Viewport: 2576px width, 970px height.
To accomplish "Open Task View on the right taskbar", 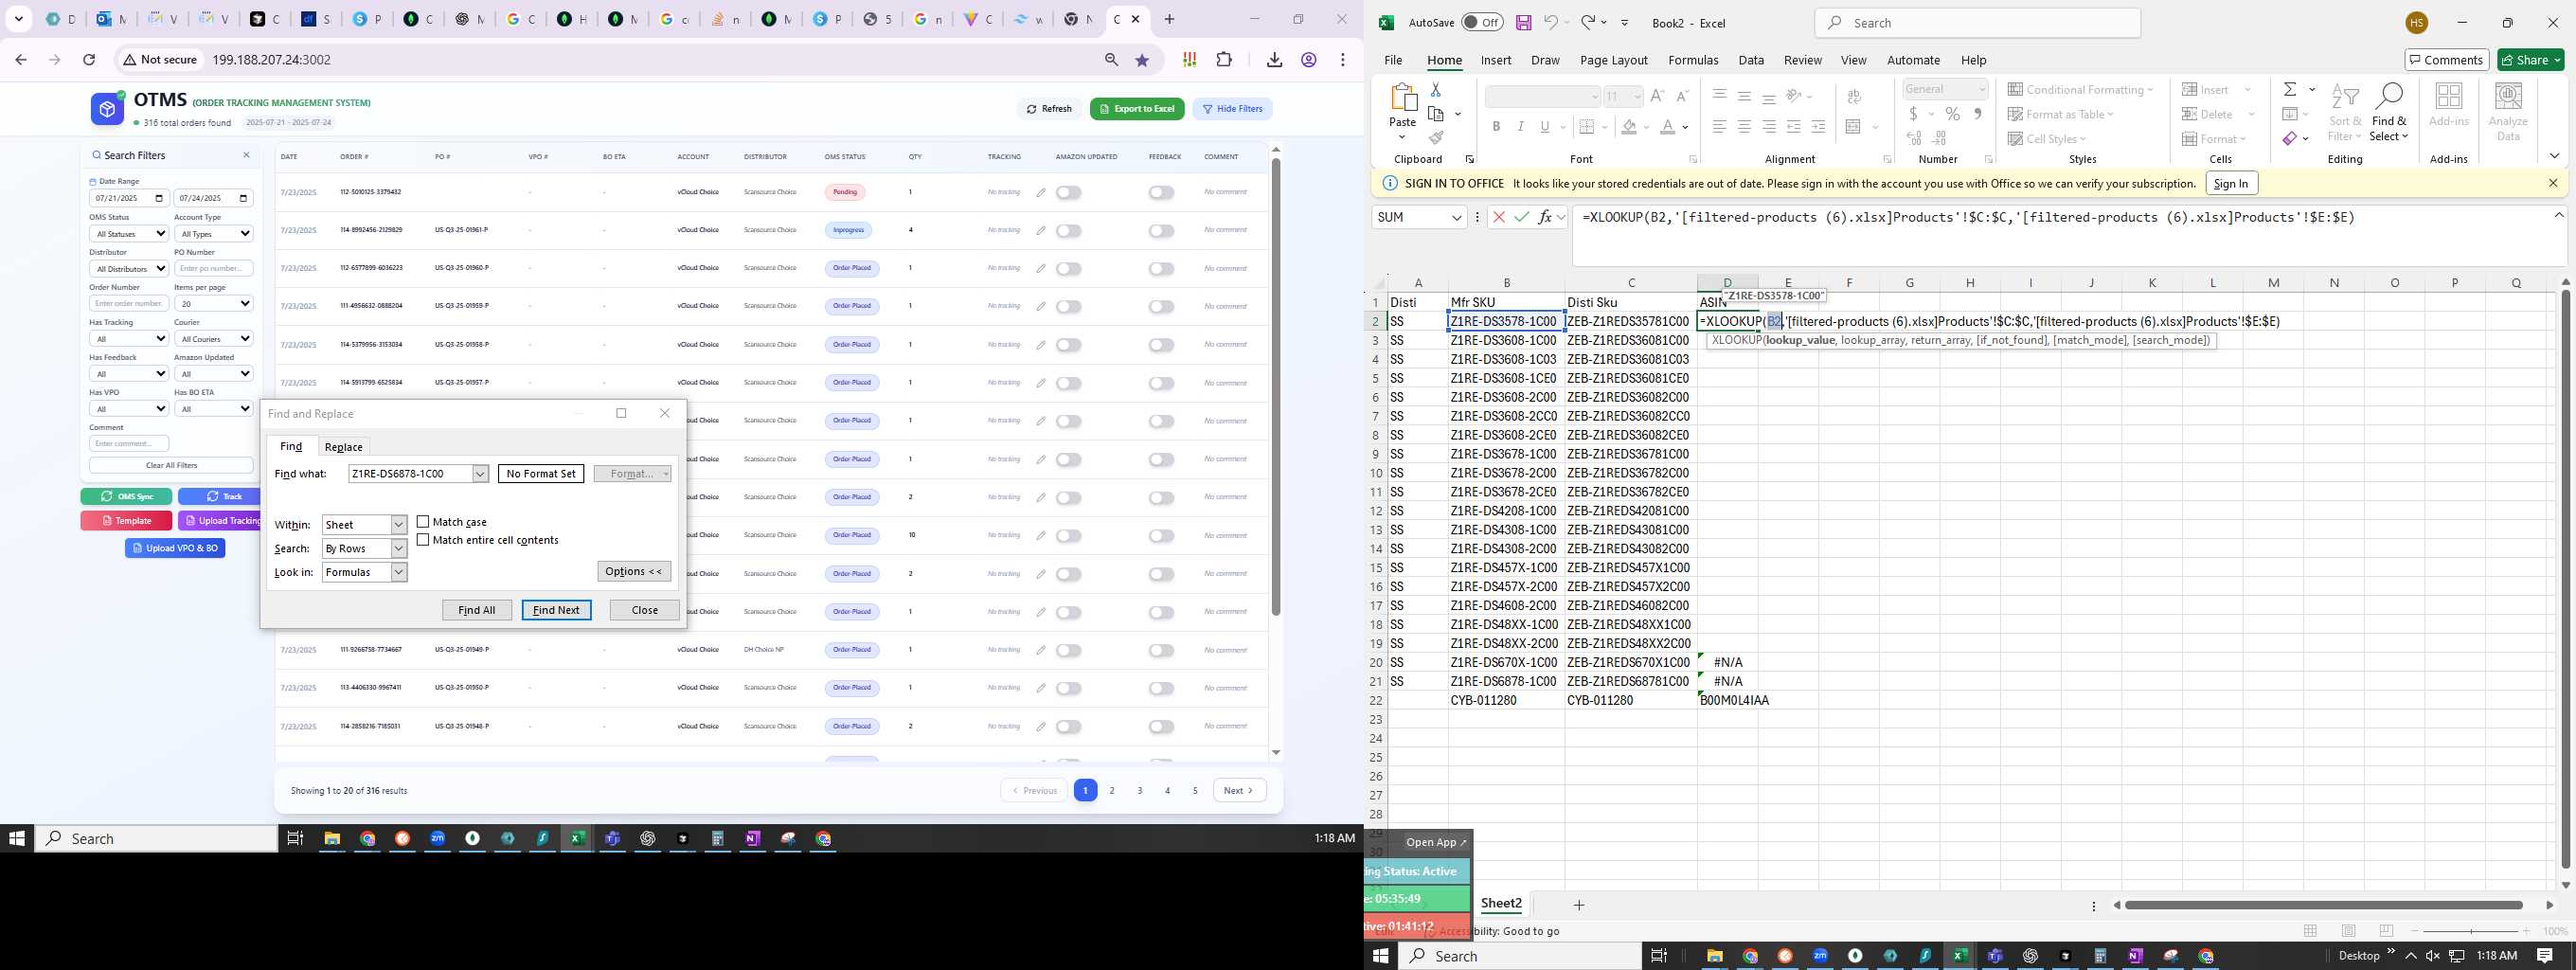I will tap(1658, 956).
